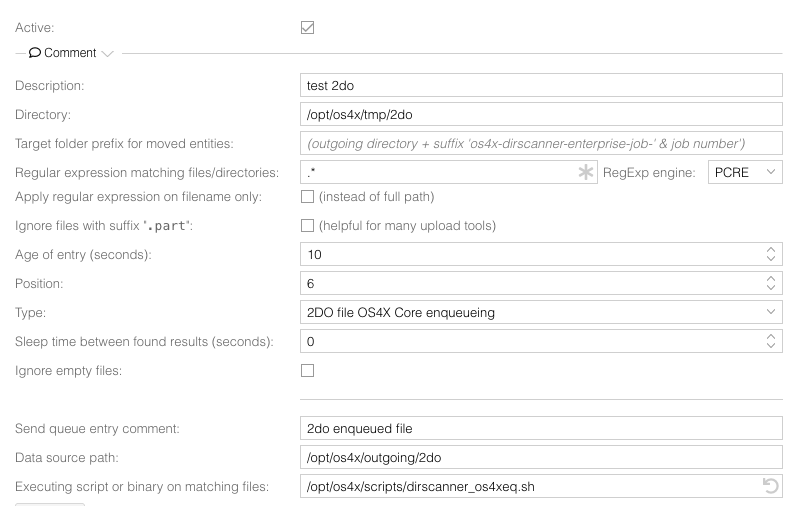Uncheck the Active checkbox
Image resolution: width=791 pixels, height=506 pixels.
[x=307, y=28]
